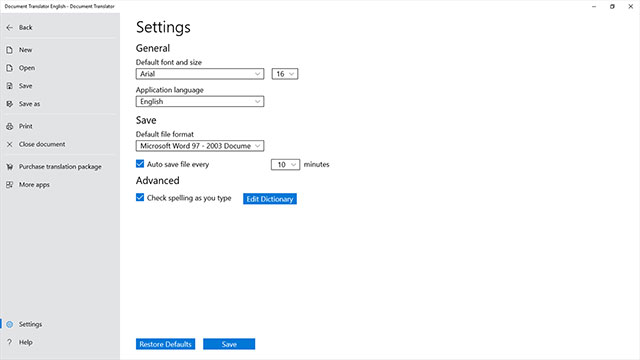The height and width of the screenshot is (360, 640).
Task: Open the Arial default font dropdown
Action: pos(200,74)
